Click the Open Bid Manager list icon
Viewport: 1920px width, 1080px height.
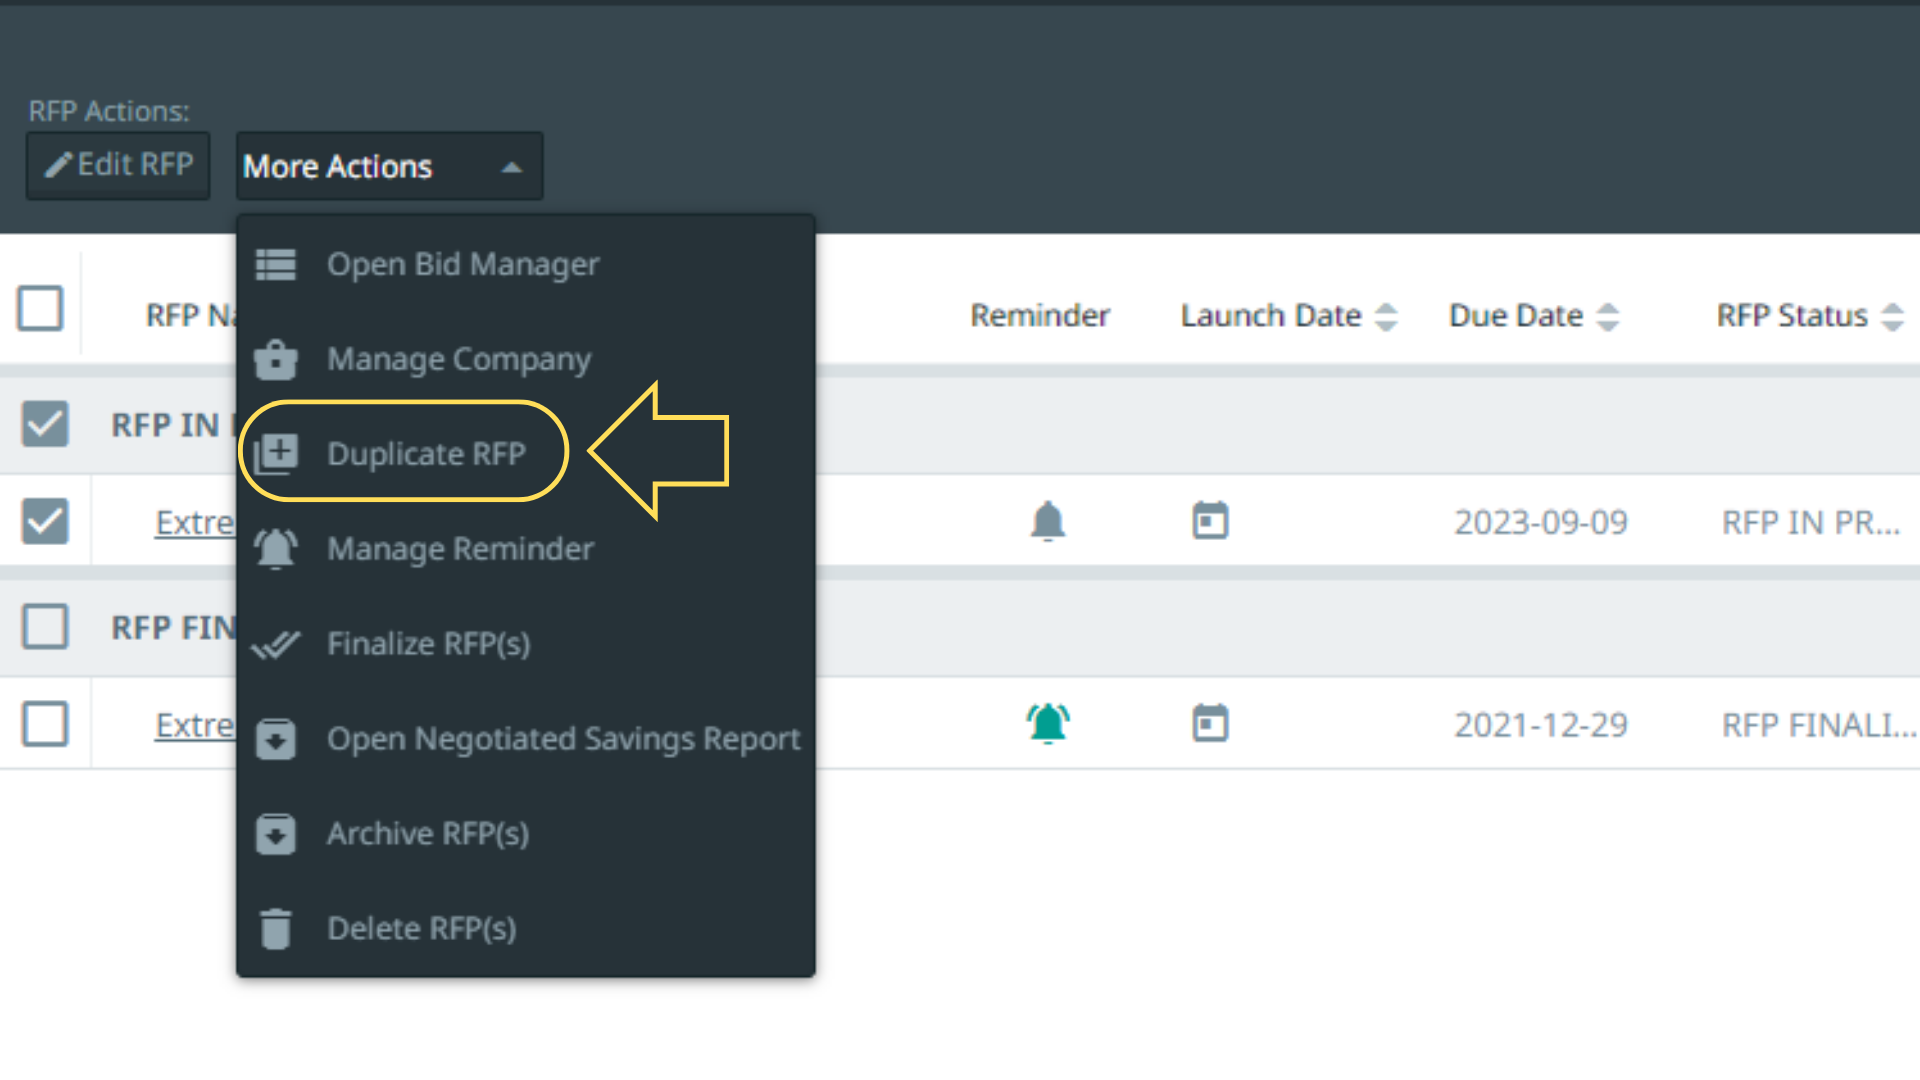tap(276, 265)
